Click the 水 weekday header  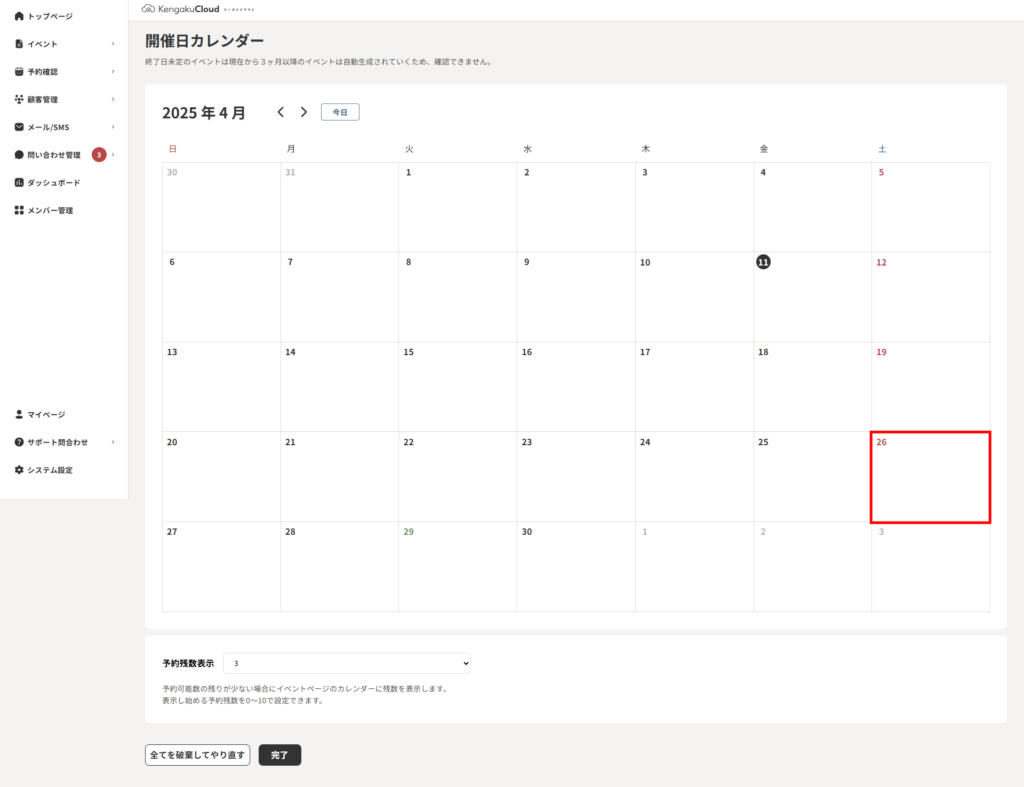(x=527, y=149)
